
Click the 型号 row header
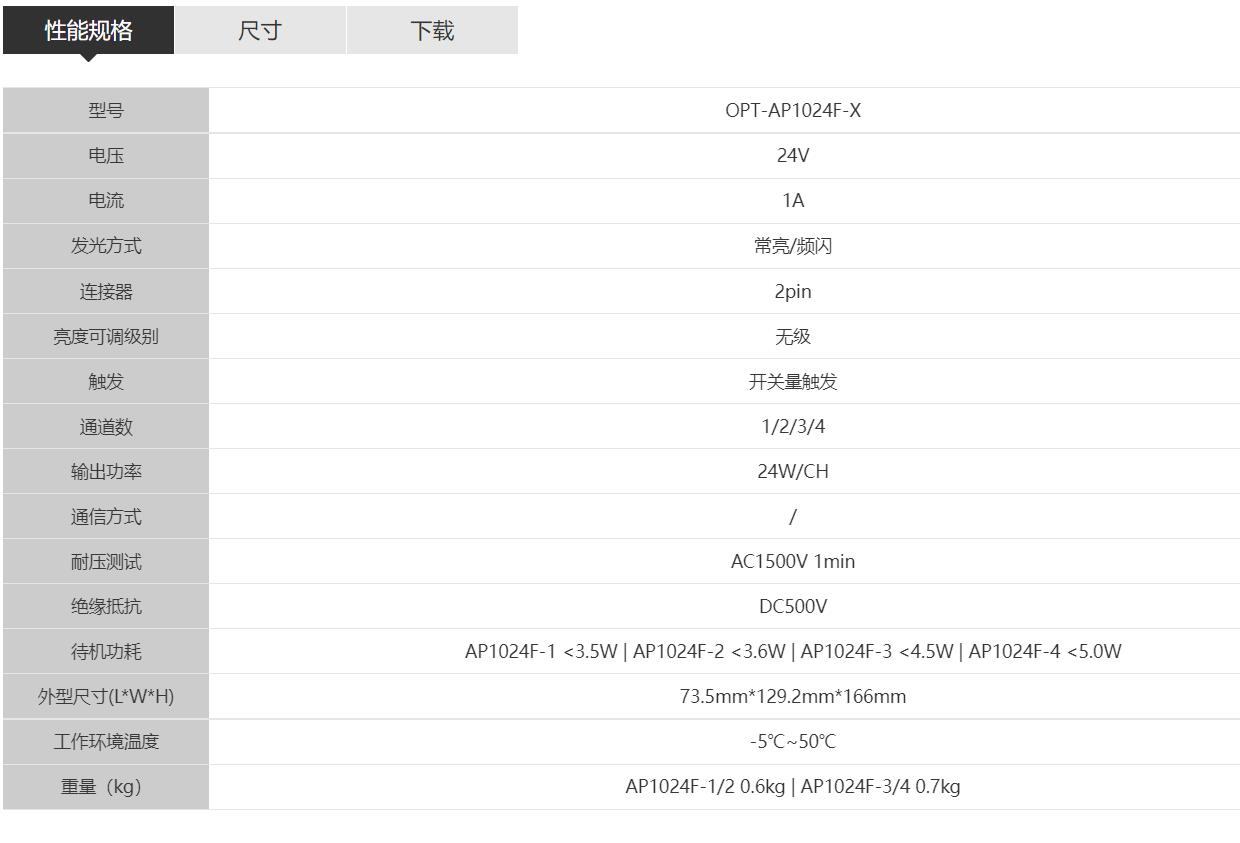[x=106, y=111]
